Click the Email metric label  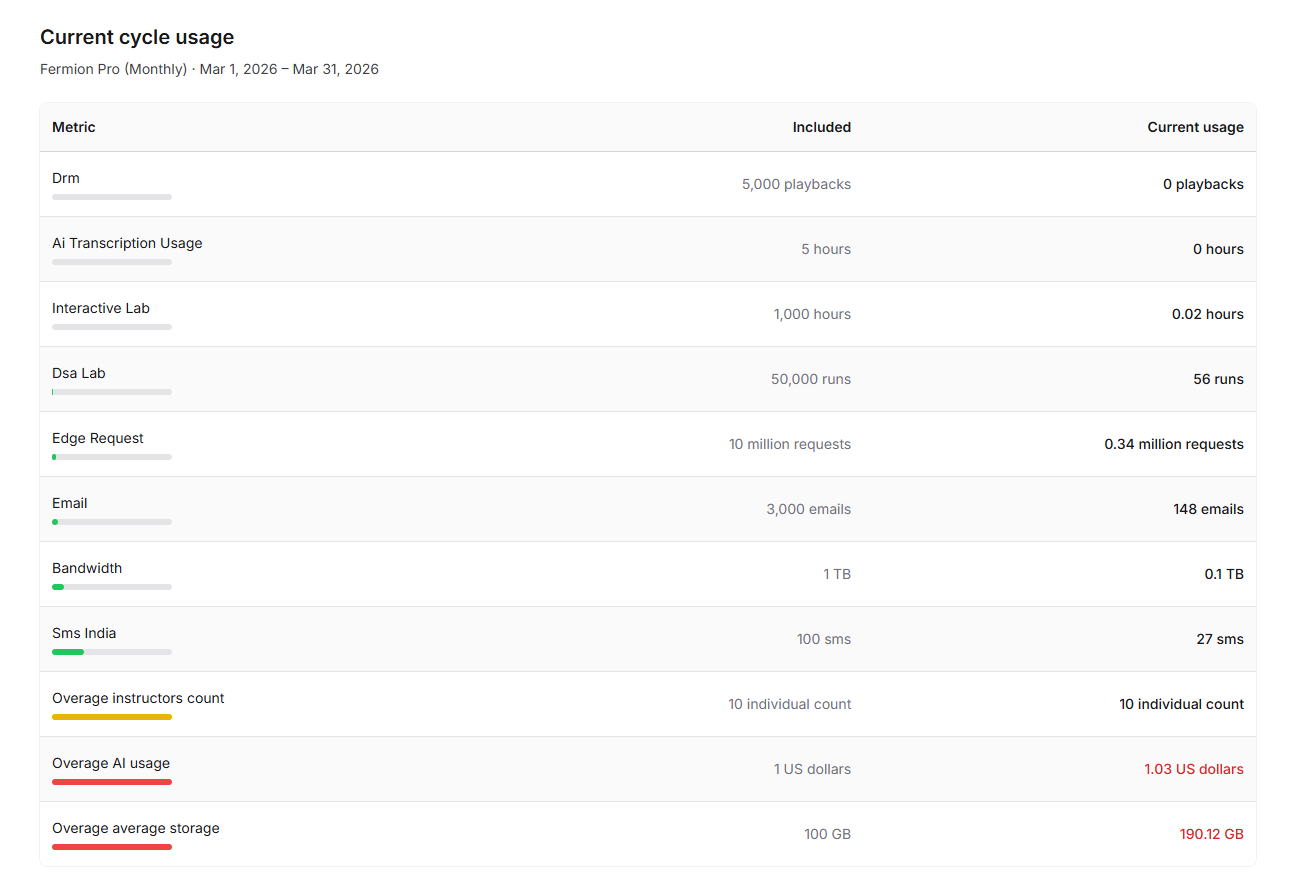(70, 503)
